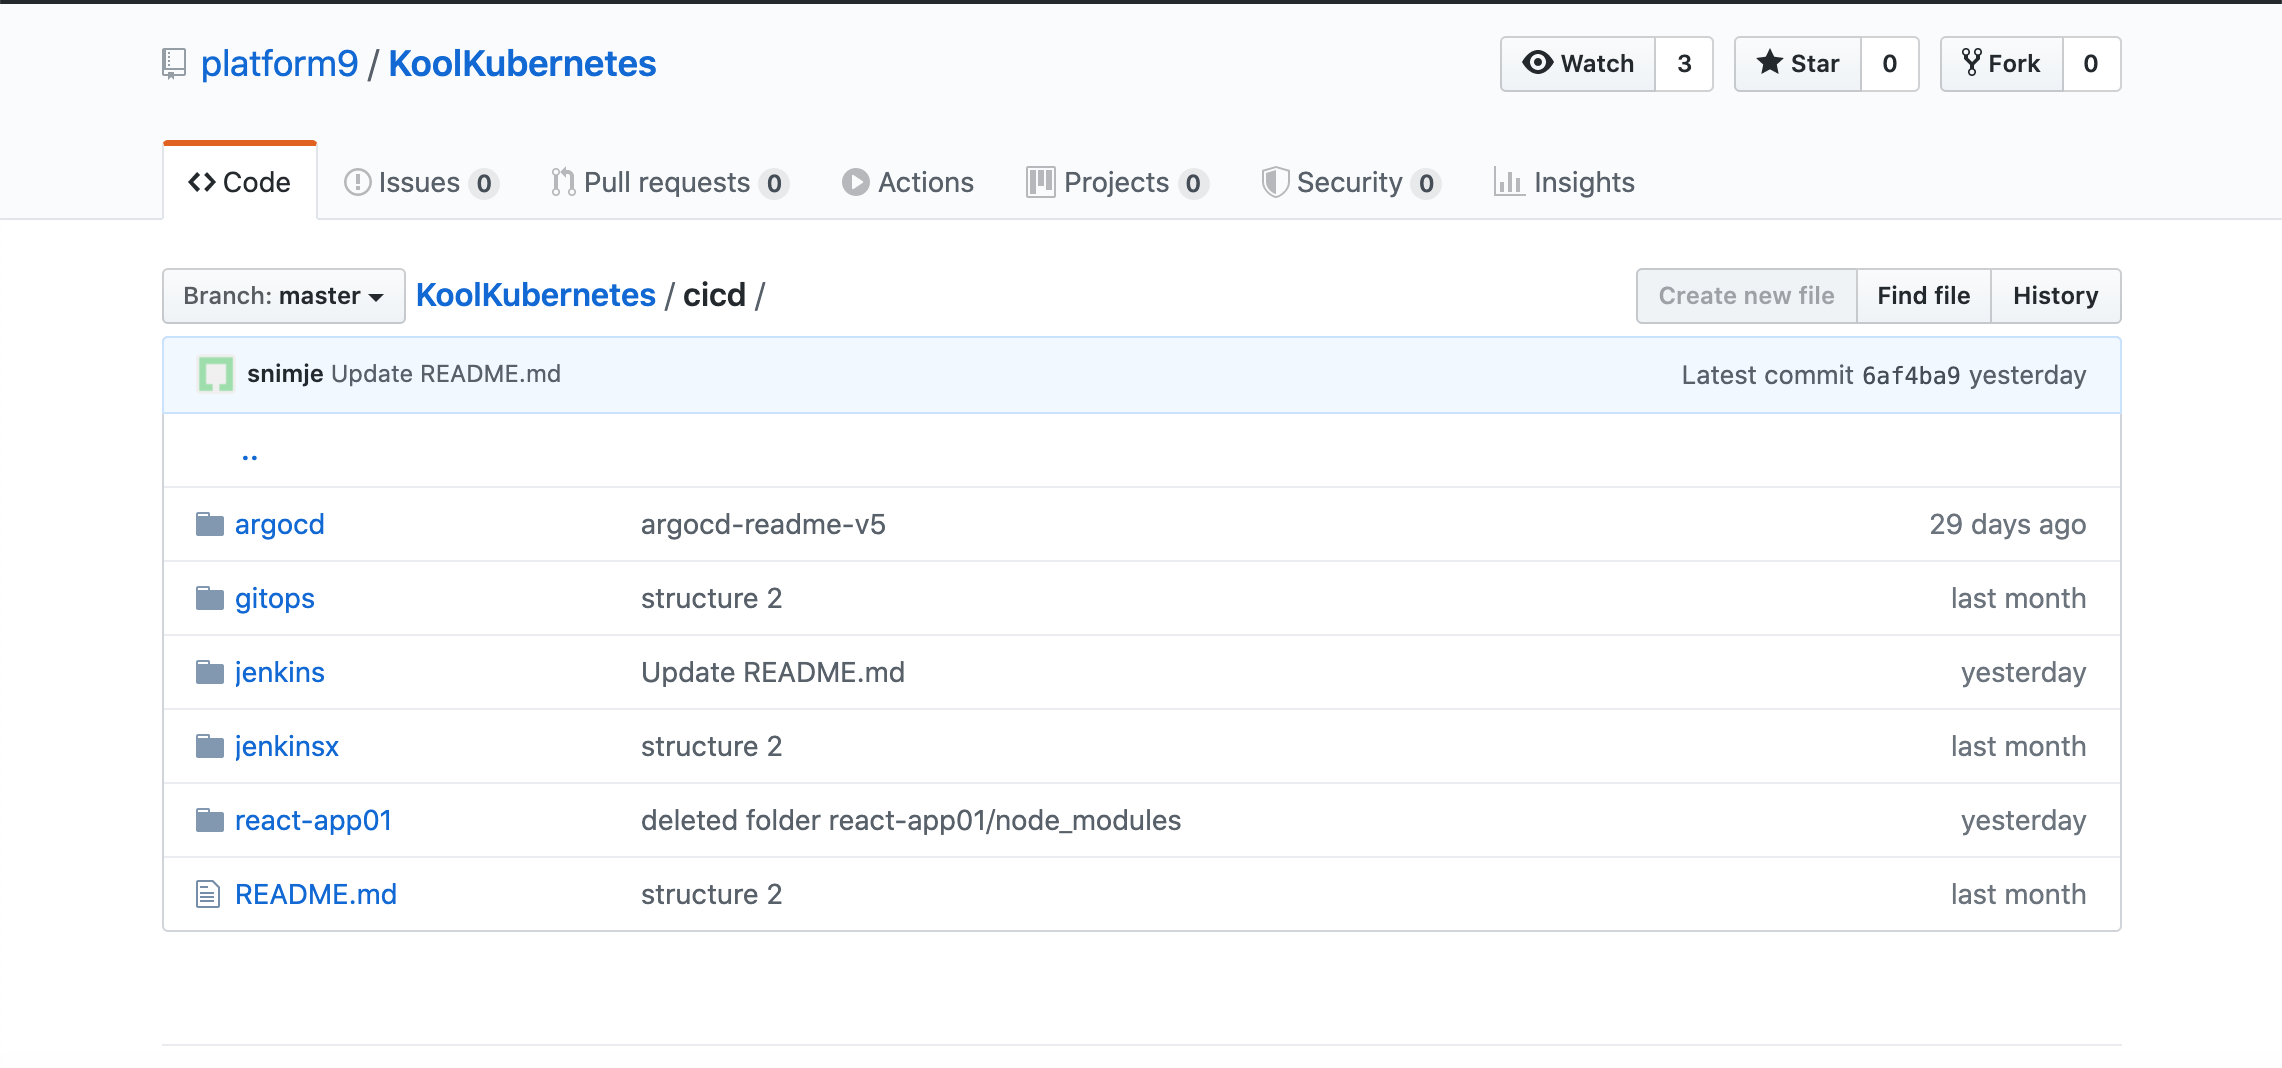Switch to the Issues tab

[x=418, y=182]
